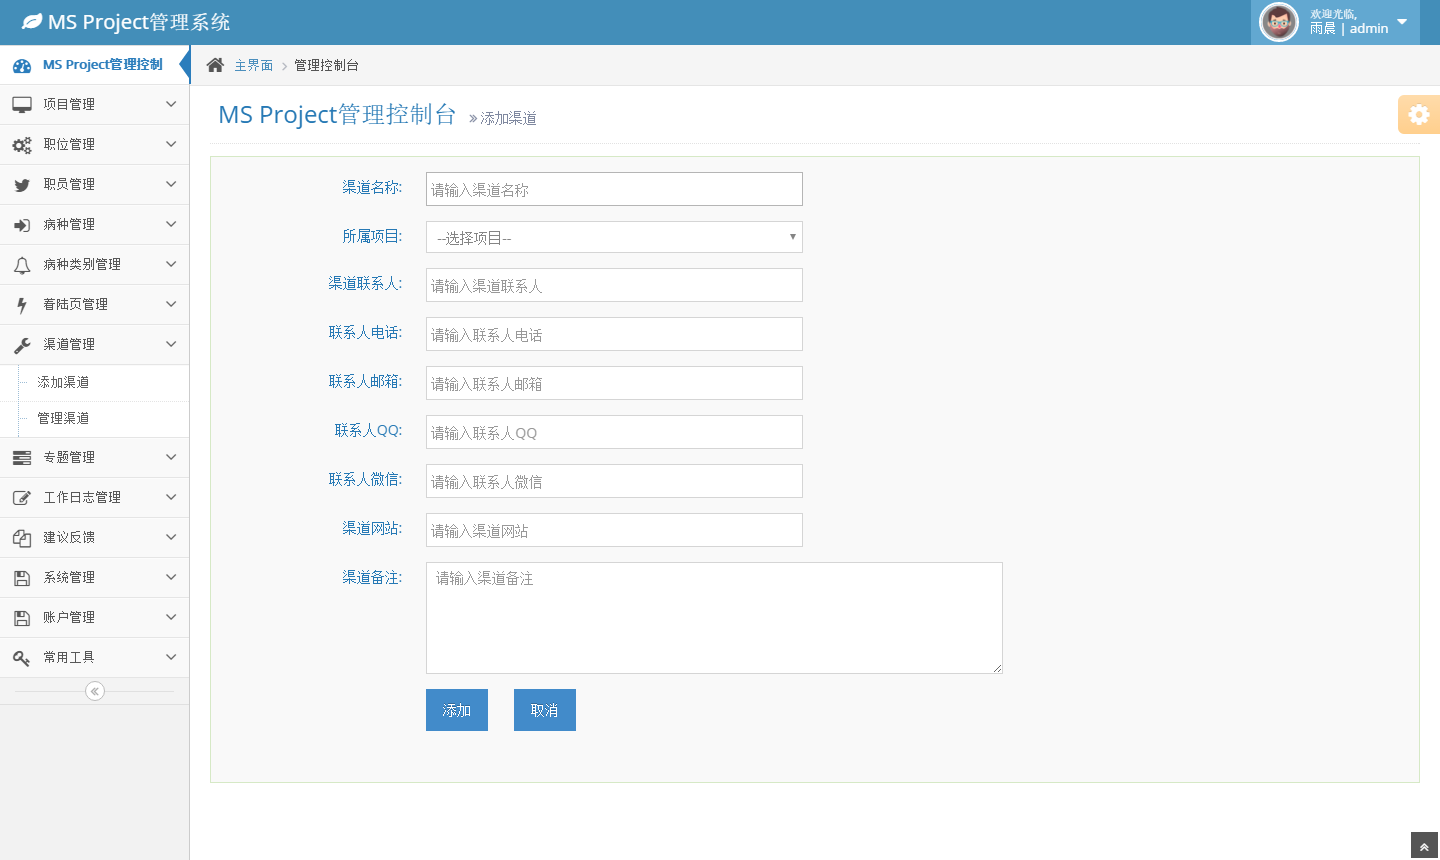Screen dimensions: 1440x860
Task: Open the 主界面 breadcrumb link
Action: point(253,65)
